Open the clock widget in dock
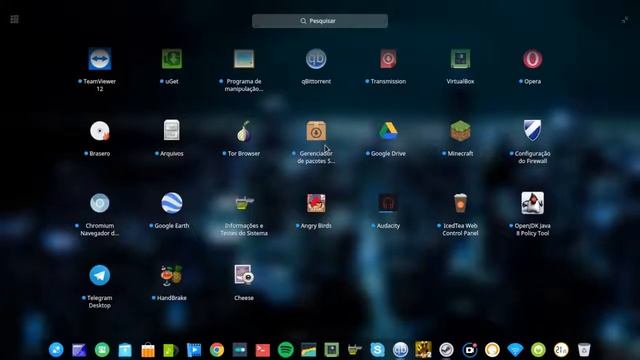Viewport: 640px width, 360px height. [561, 350]
